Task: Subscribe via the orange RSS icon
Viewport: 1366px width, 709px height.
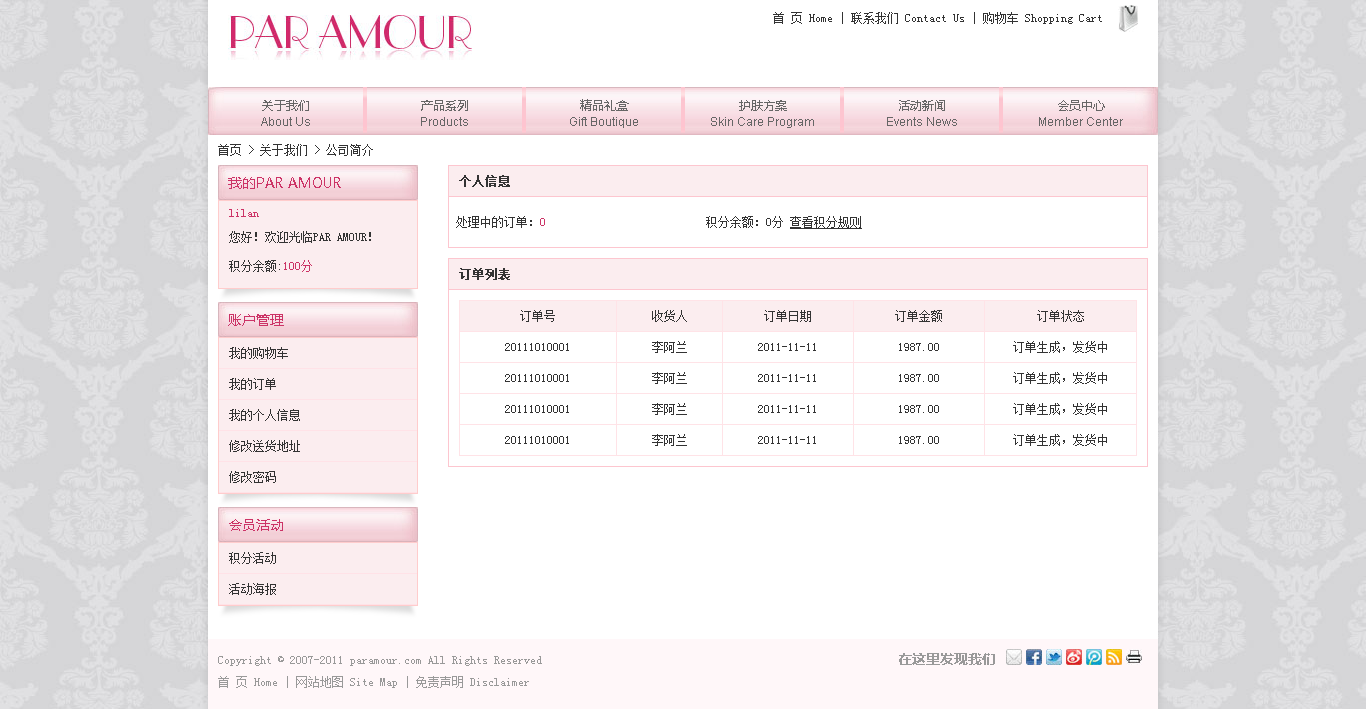Action: [x=1114, y=657]
